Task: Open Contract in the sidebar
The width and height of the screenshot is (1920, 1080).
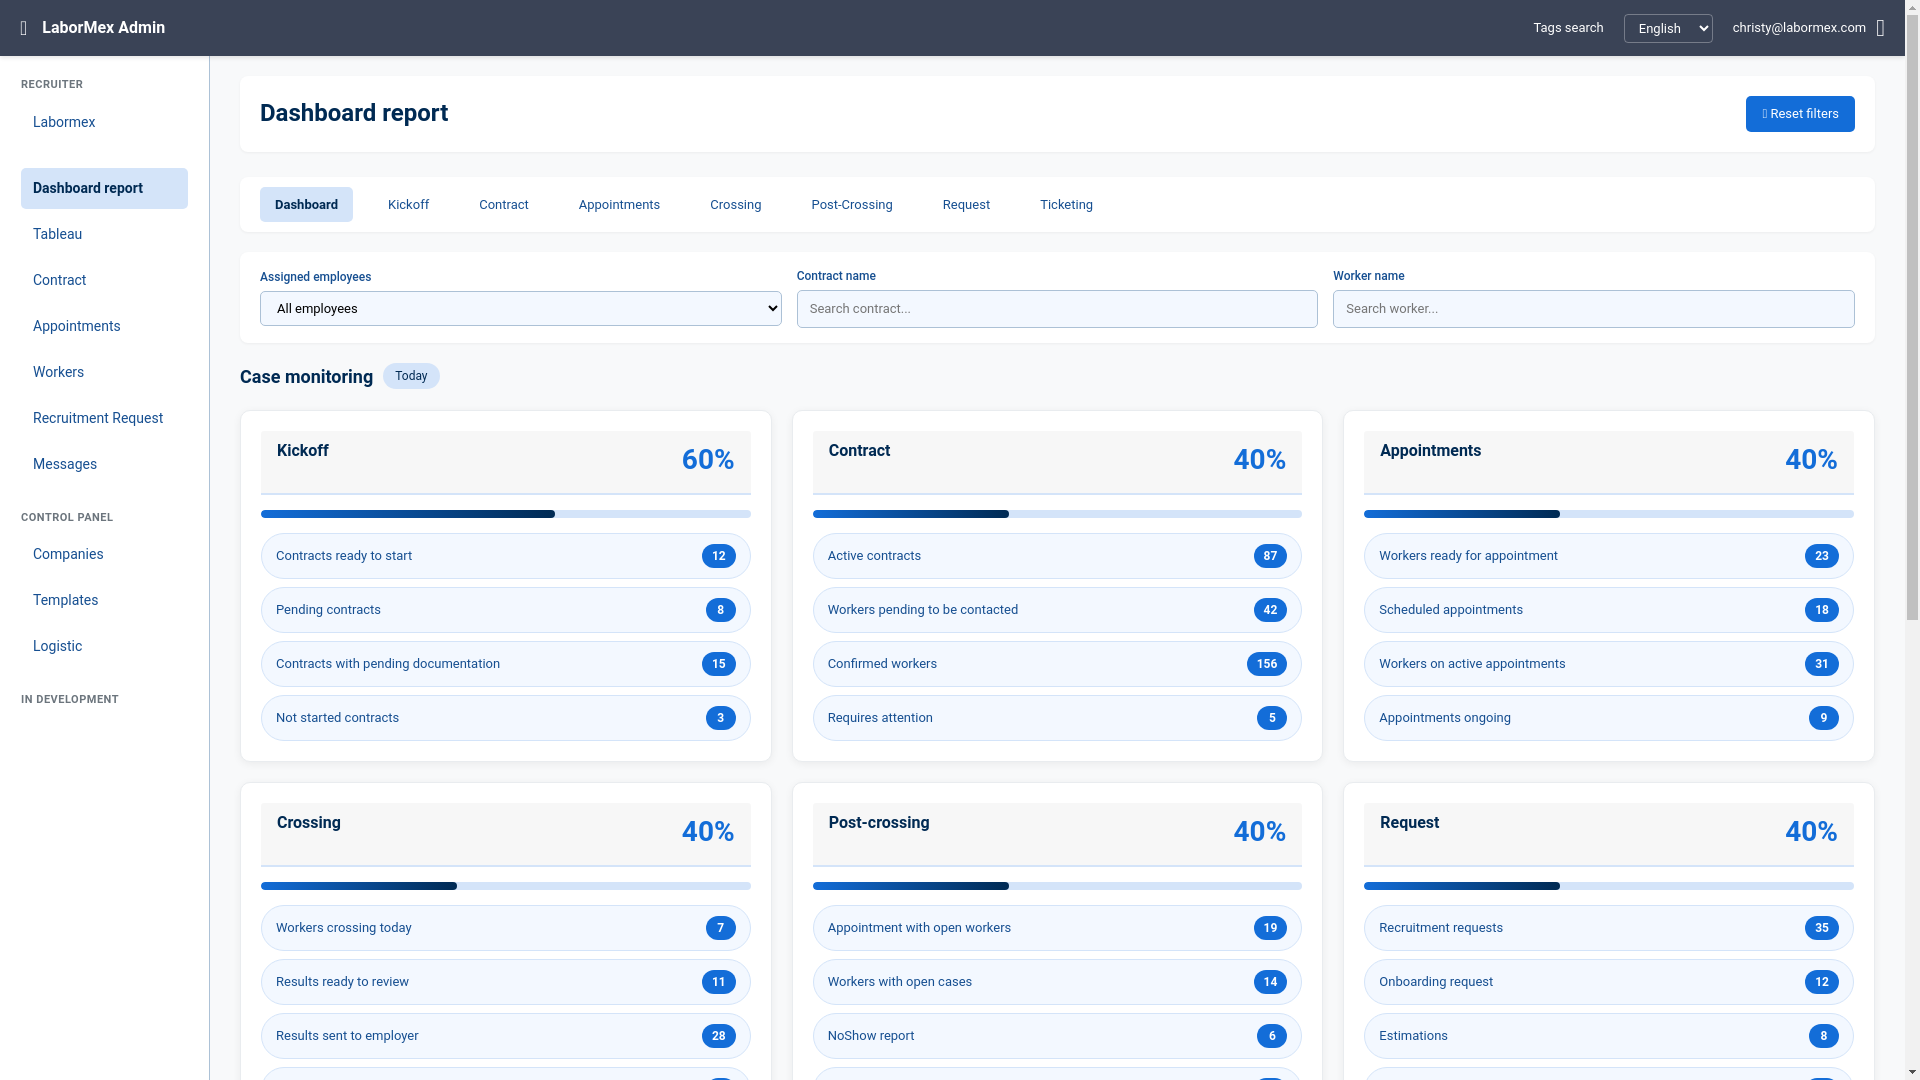Action: 104,280
